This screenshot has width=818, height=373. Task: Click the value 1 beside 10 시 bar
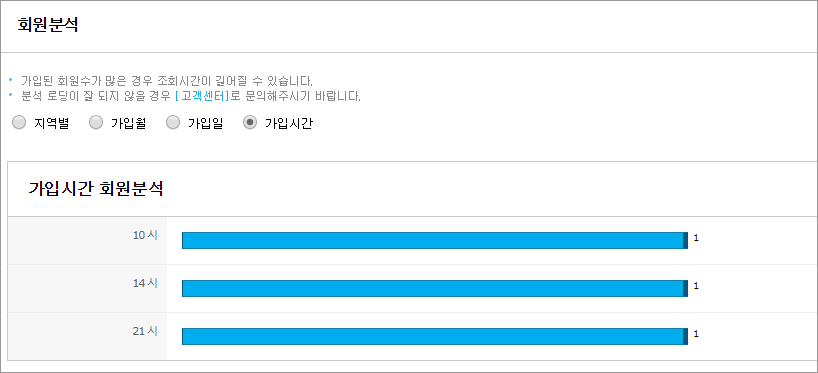696,238
